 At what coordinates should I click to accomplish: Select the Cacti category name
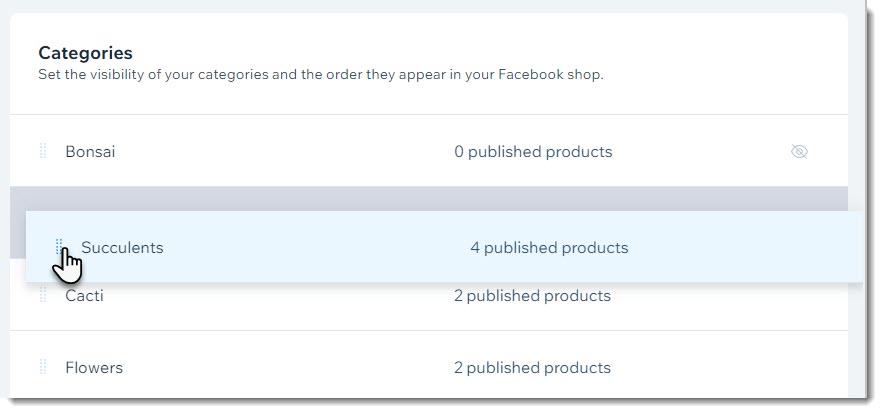click(84, 296)
